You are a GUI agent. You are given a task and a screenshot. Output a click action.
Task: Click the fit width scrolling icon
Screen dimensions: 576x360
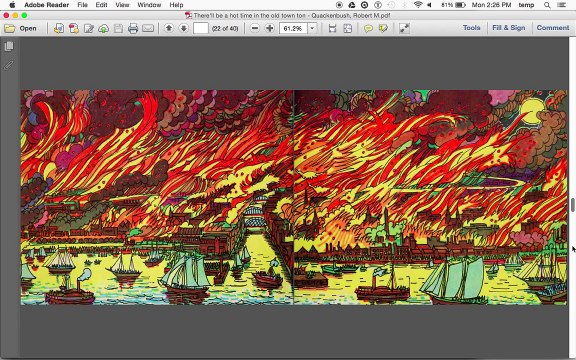(x=332, y=28)
